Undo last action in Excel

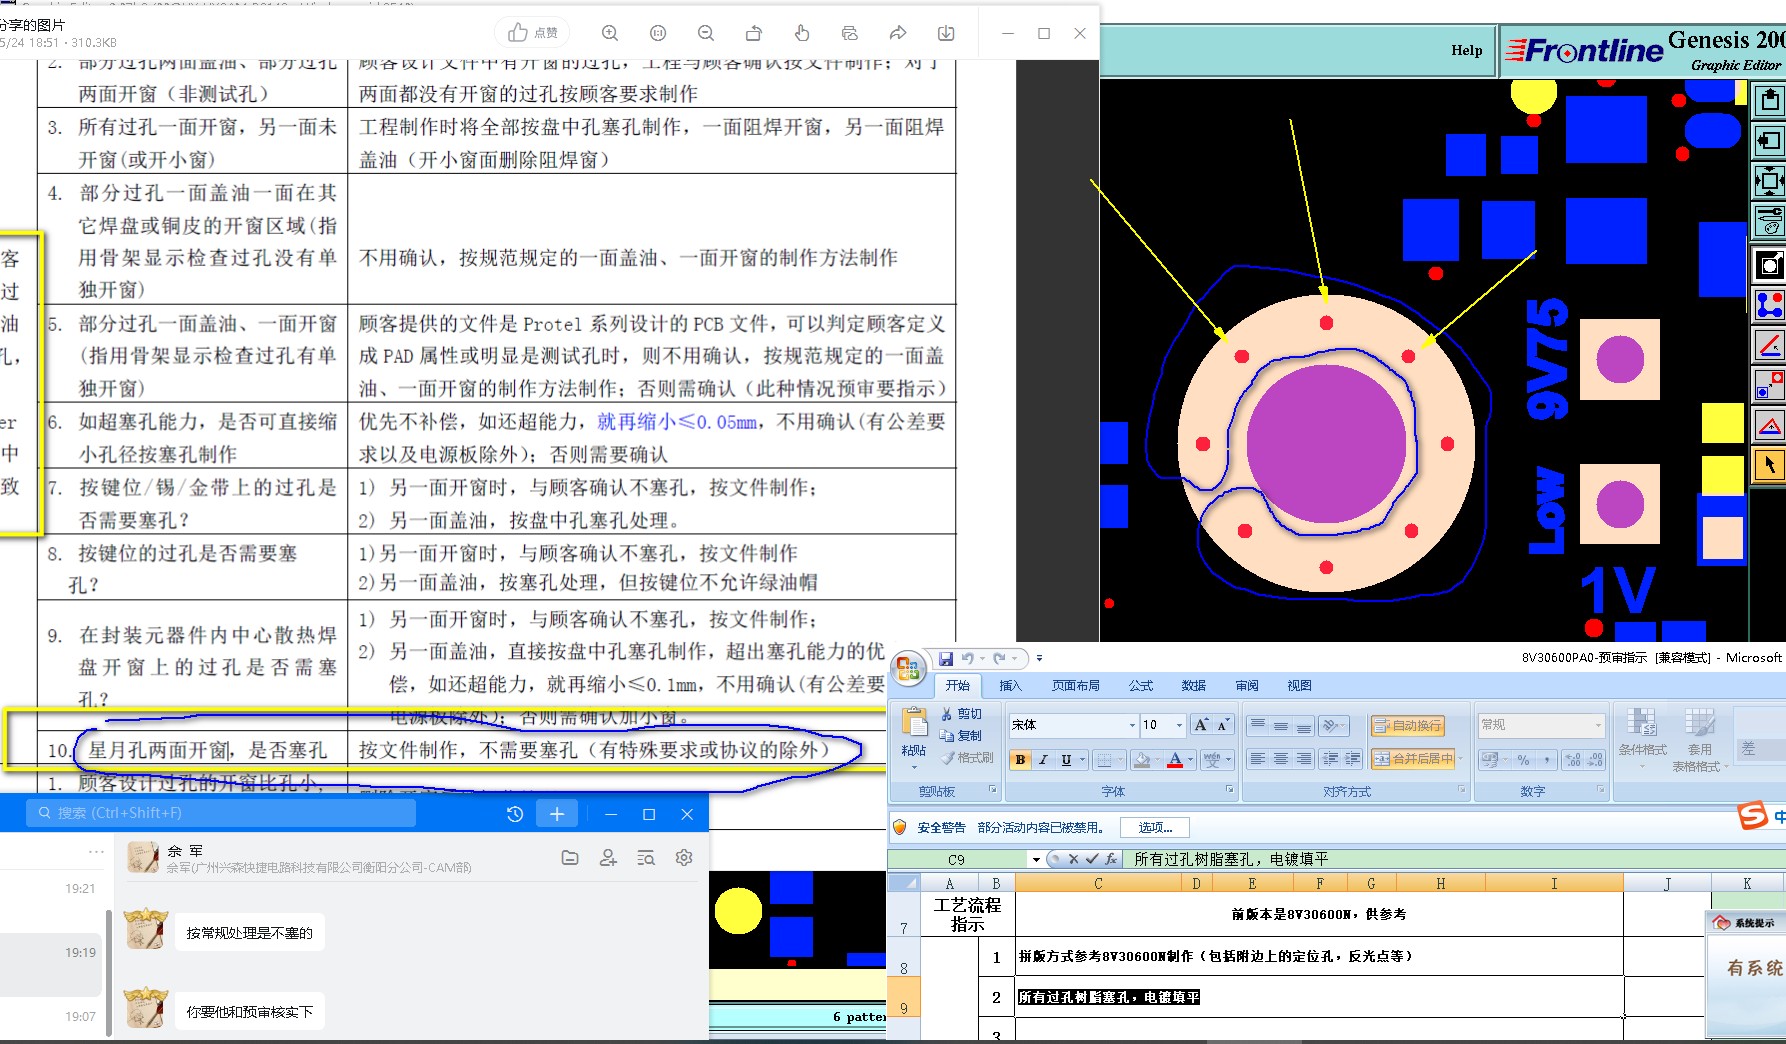tap(967, 658)
